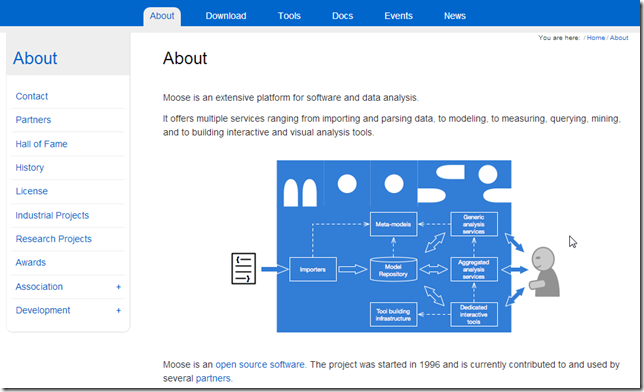Open the Tools tab
Screen dimensions: 644x392
(289, 16)
